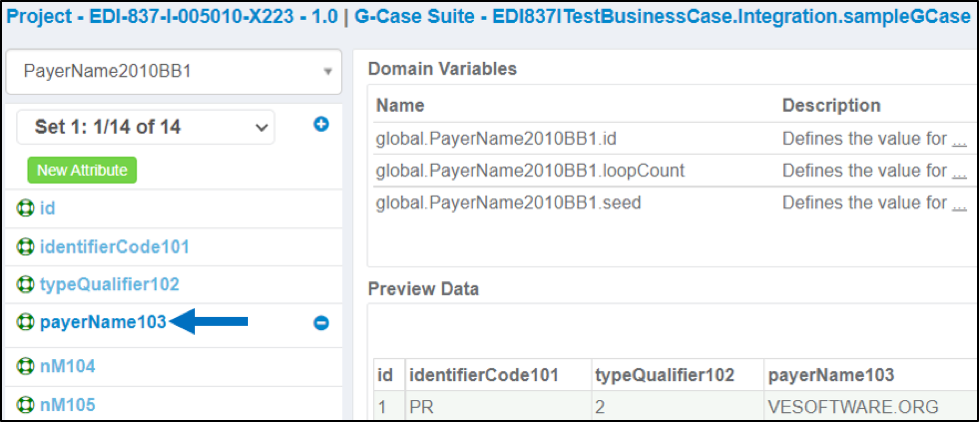Expand description ellipsis for global.PayerName2010BB1.id
This screenshot has height=422, width=979.
click(x=959, y=139)
